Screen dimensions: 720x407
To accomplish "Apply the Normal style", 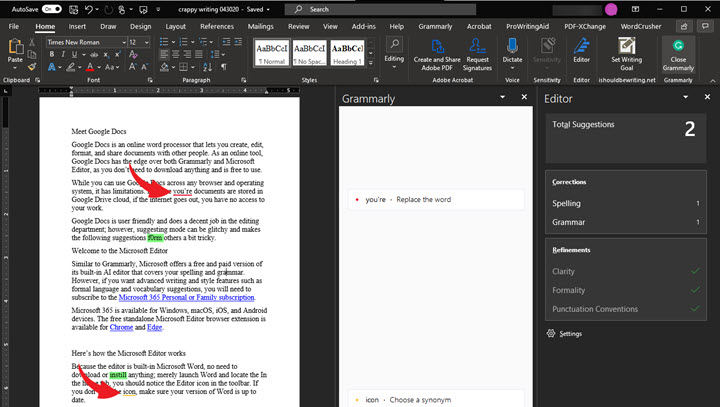I will pos(272,52).
